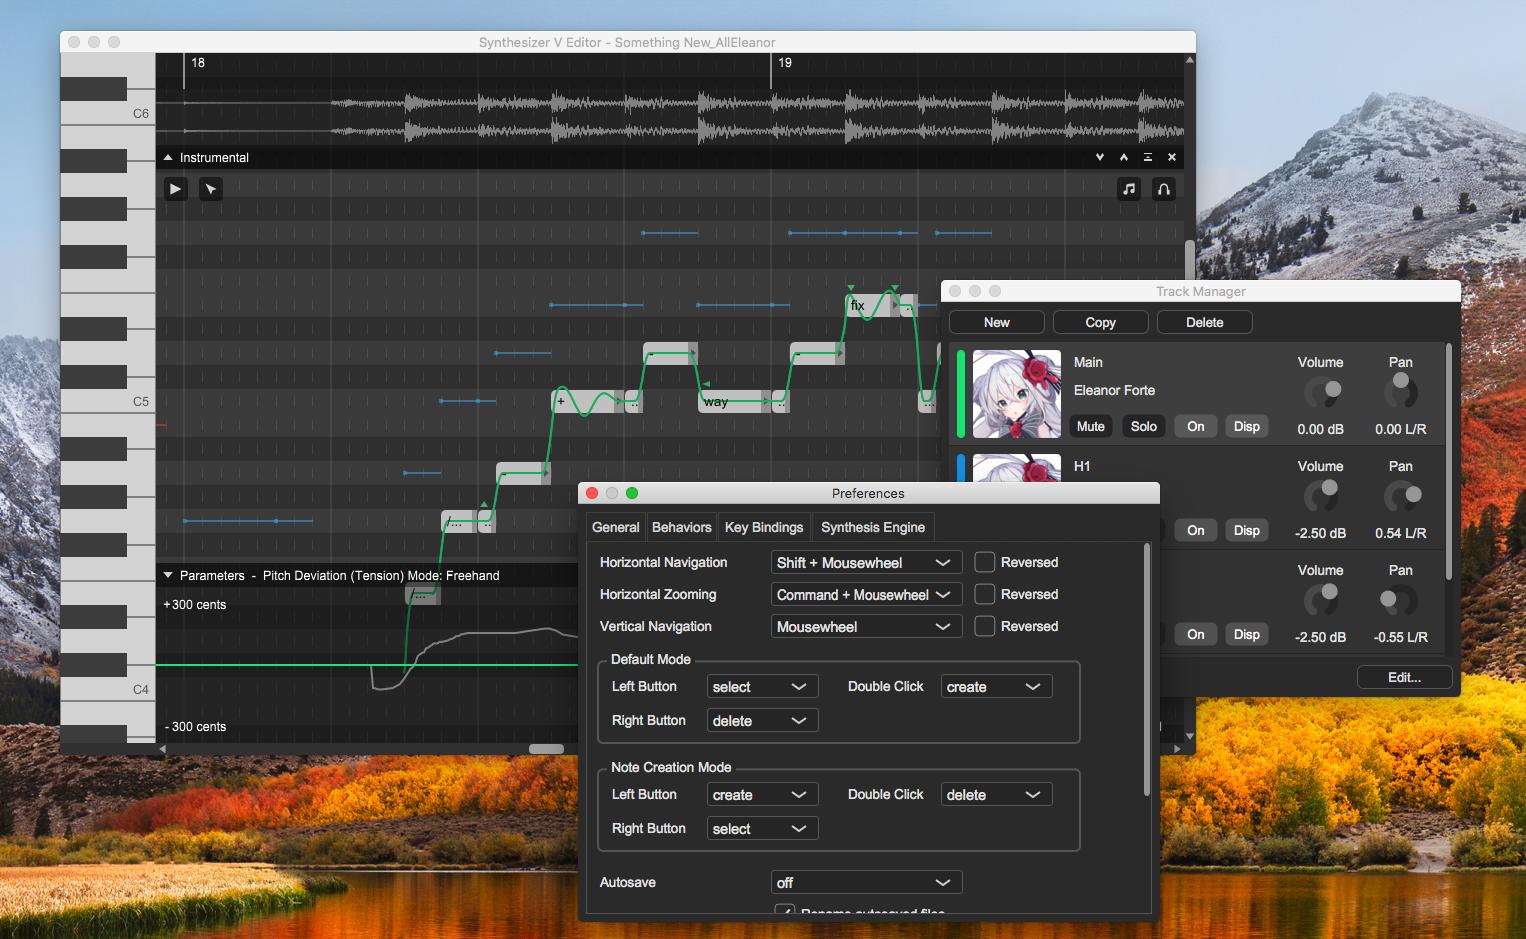Open the Horizontal Zooming dropdown
The image size is (1526, 939).
tap(866, 595)
